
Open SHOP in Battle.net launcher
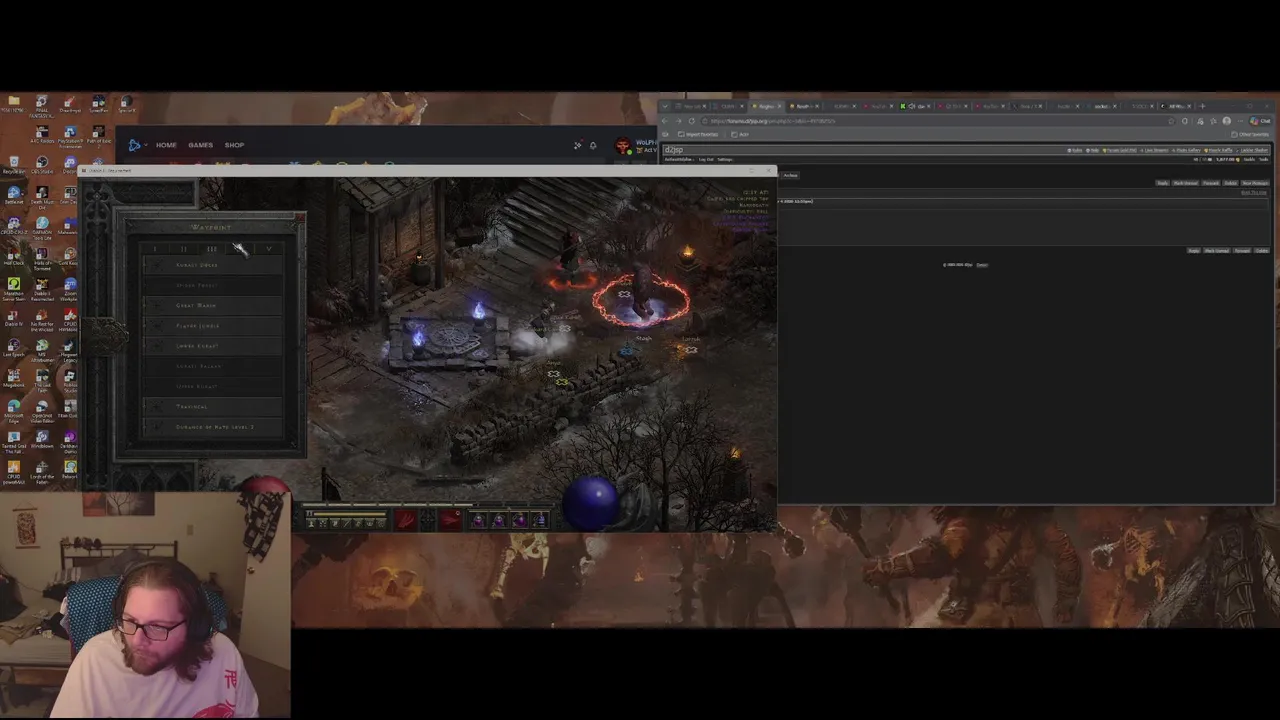coord(234,145)
